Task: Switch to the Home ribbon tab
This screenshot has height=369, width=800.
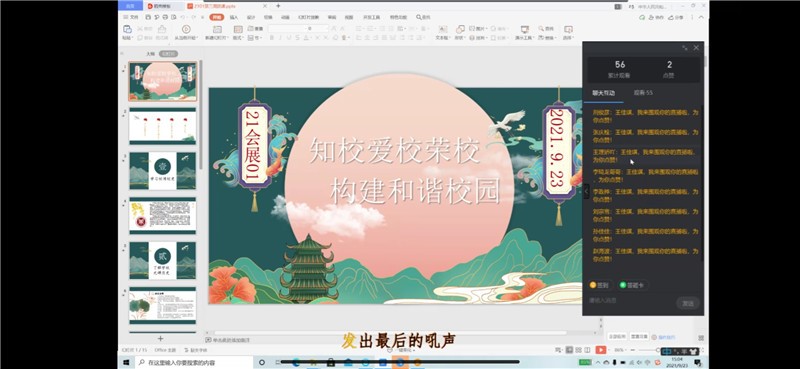Action: (216, 17)
